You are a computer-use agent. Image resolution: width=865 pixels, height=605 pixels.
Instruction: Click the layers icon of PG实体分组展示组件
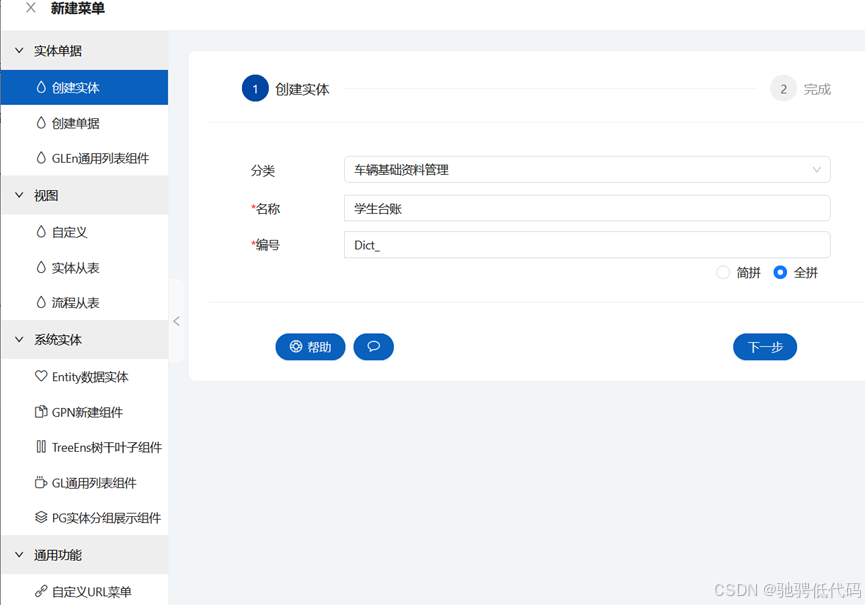coord(41,517)
